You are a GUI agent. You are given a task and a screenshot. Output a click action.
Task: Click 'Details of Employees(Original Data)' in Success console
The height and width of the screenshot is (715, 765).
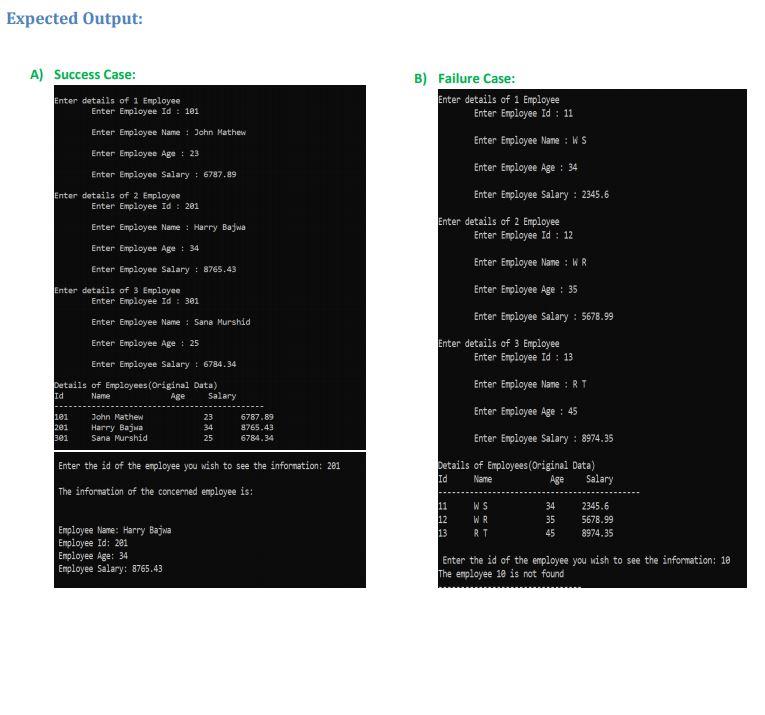pyautogui.click(x=136, y=385)
